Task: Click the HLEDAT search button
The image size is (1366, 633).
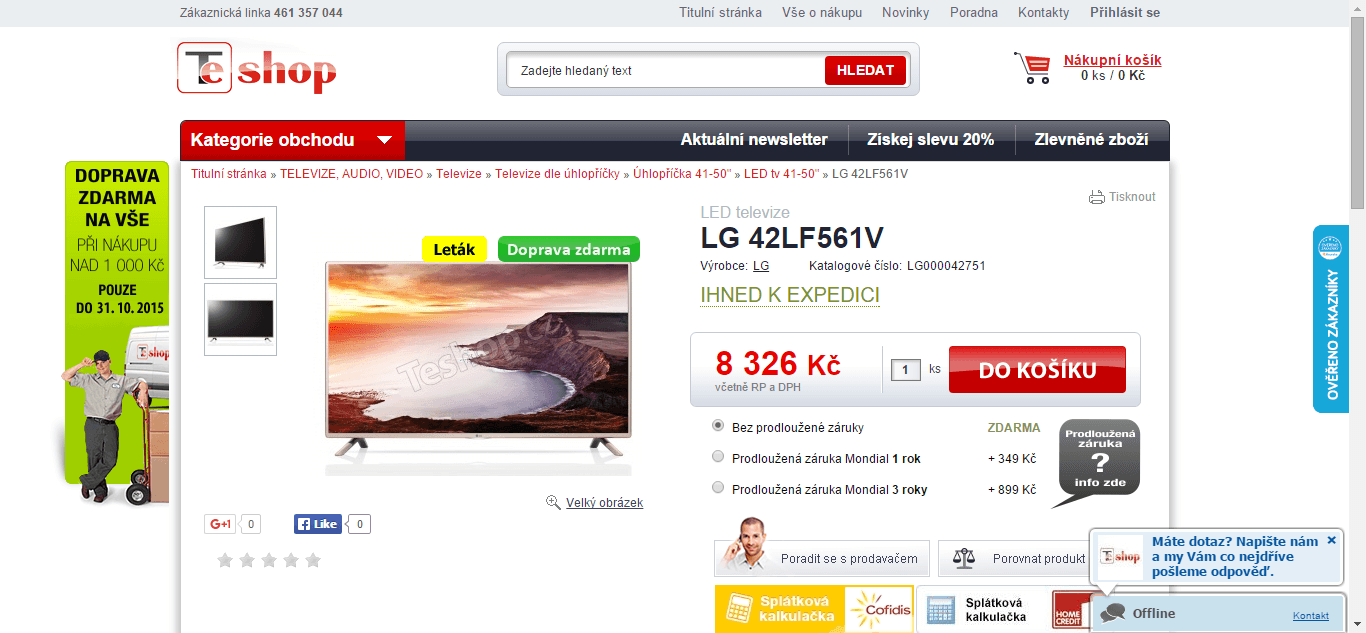Action: [x=866, y=70]
